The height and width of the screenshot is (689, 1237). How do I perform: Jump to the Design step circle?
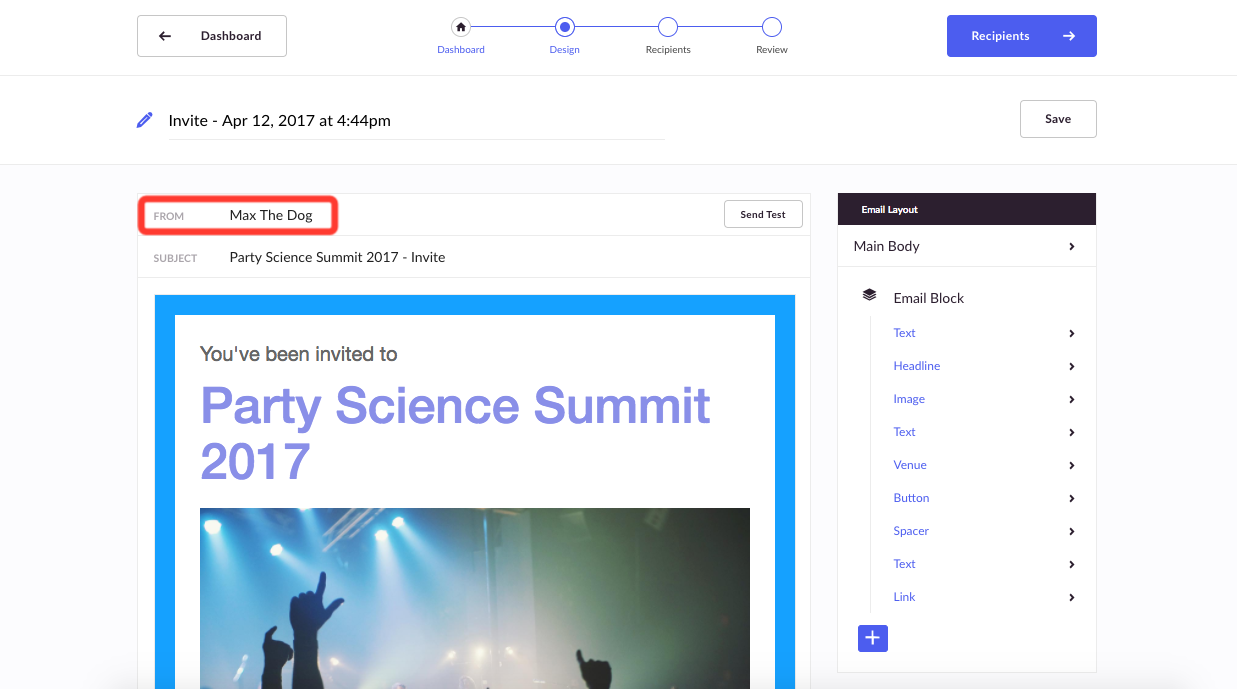pyautogui.click(x=564, y=27)
